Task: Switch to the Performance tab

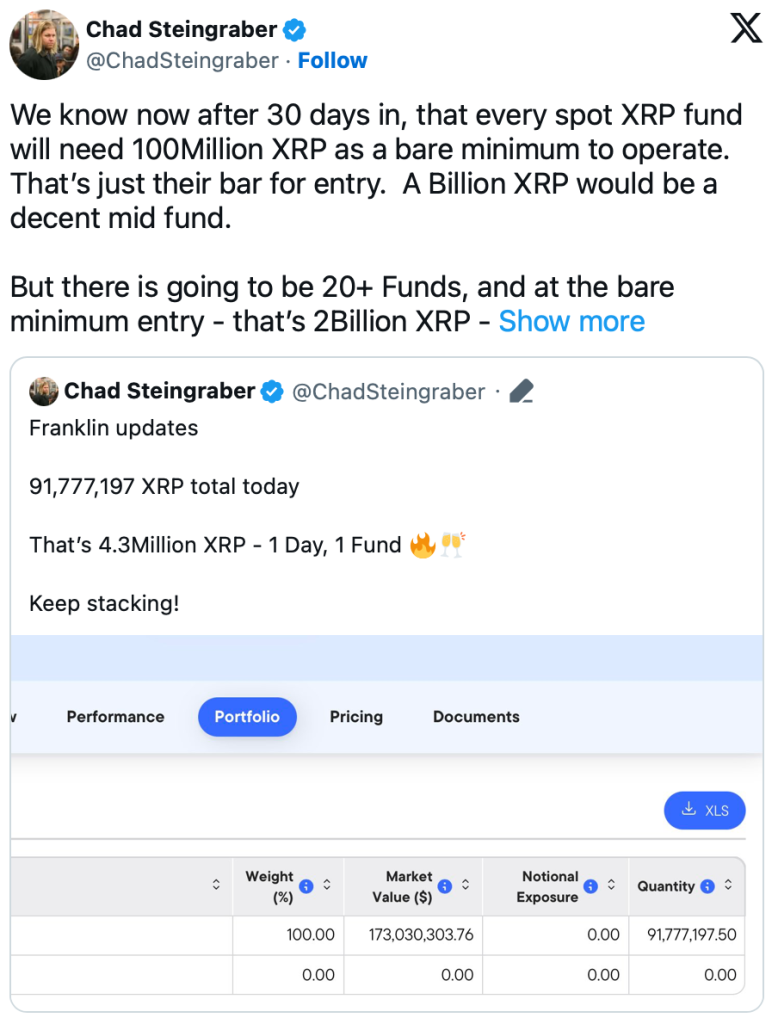Action: [115, 717]
